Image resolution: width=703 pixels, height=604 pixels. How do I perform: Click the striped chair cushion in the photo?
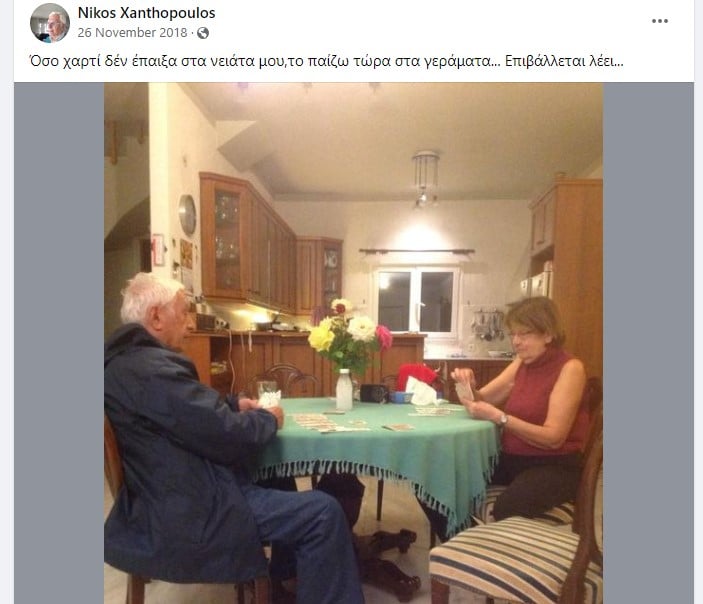point(513,558)
